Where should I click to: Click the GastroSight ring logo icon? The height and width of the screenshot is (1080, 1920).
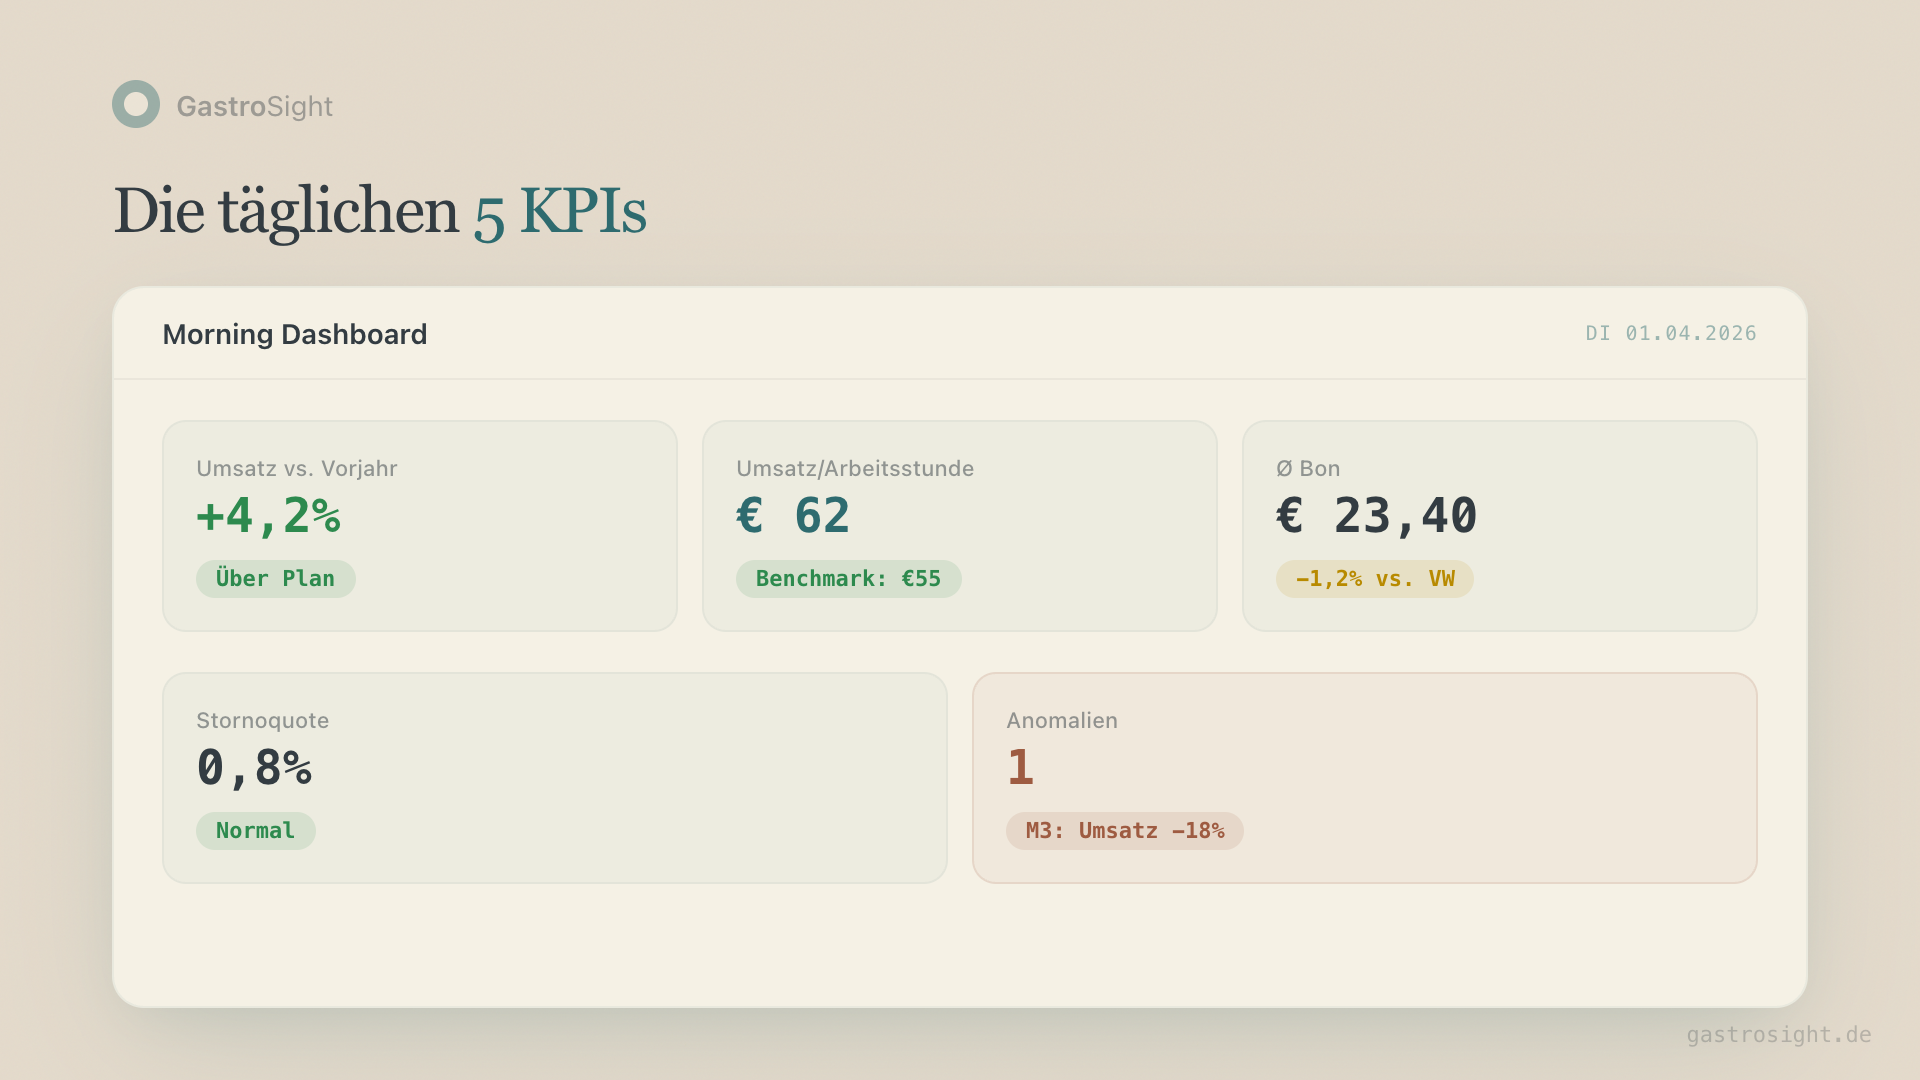136,104
